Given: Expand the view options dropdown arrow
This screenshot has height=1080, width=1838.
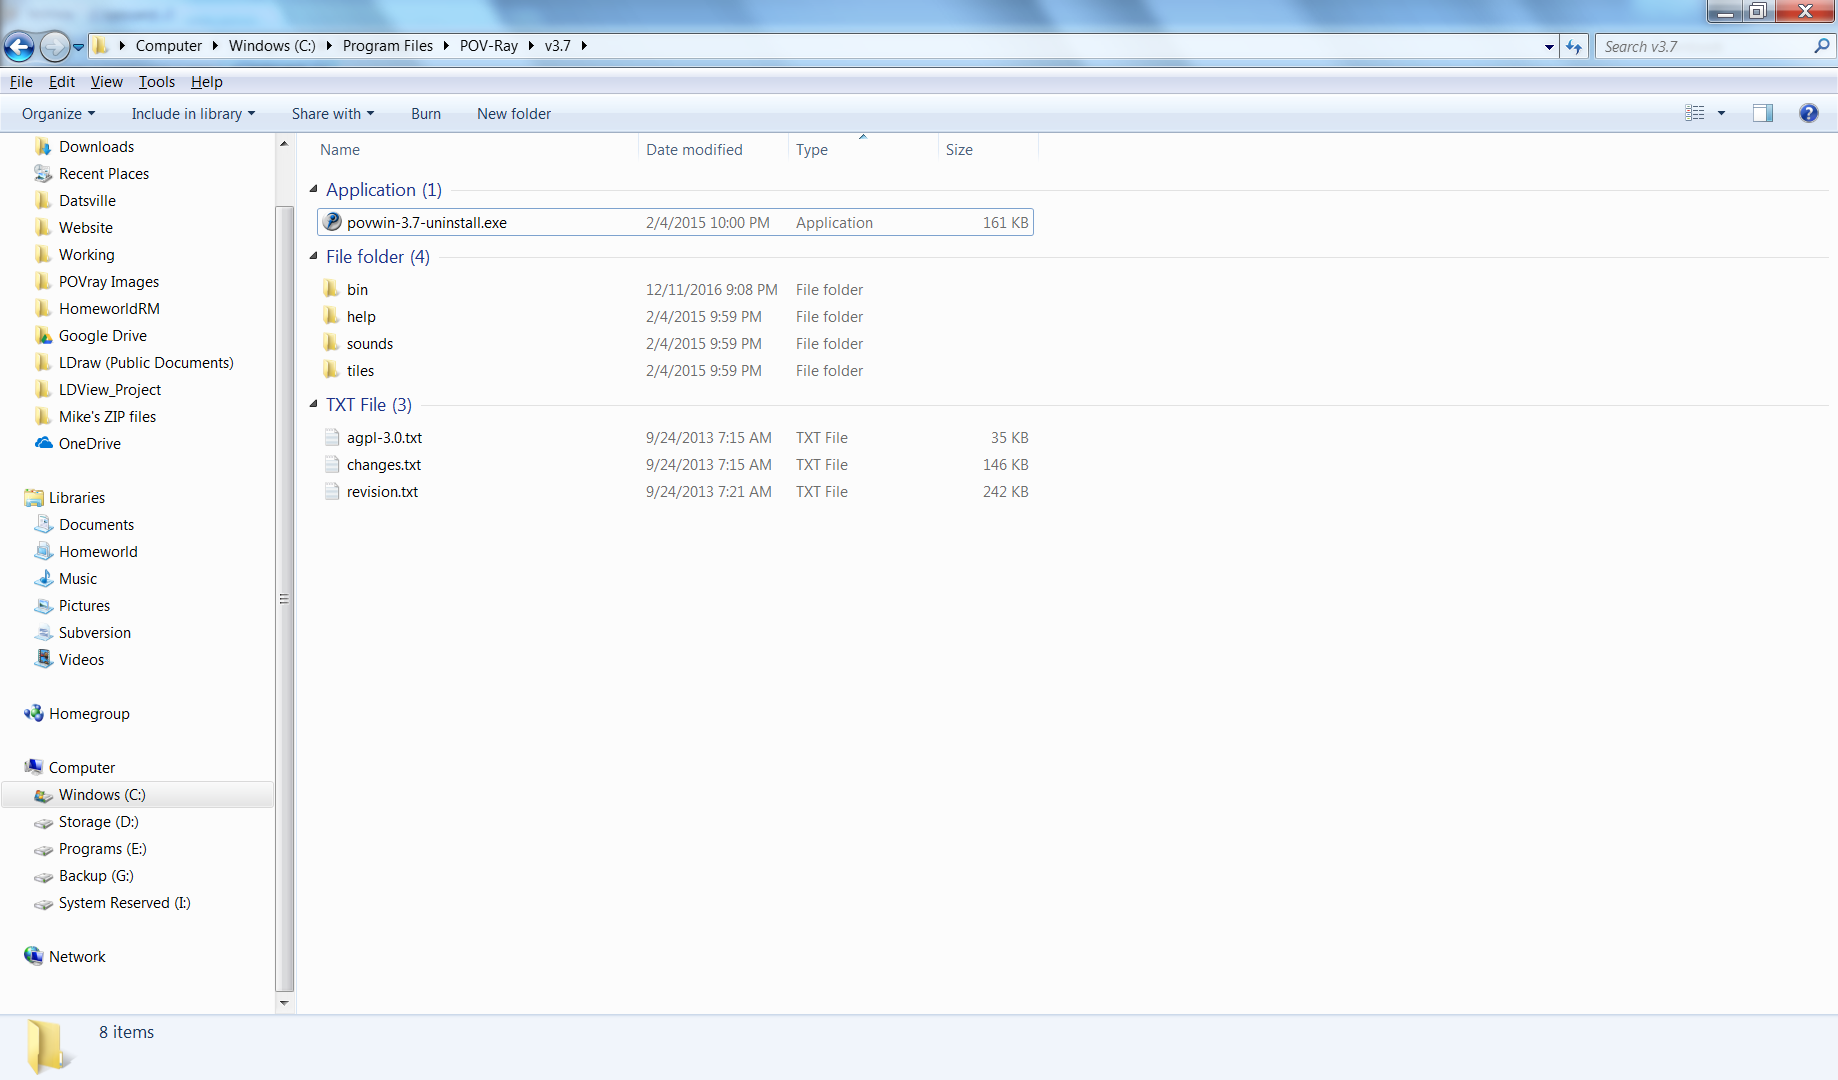Looking at the screenshot, I should pyautogui.click(x=1721, y=113).
